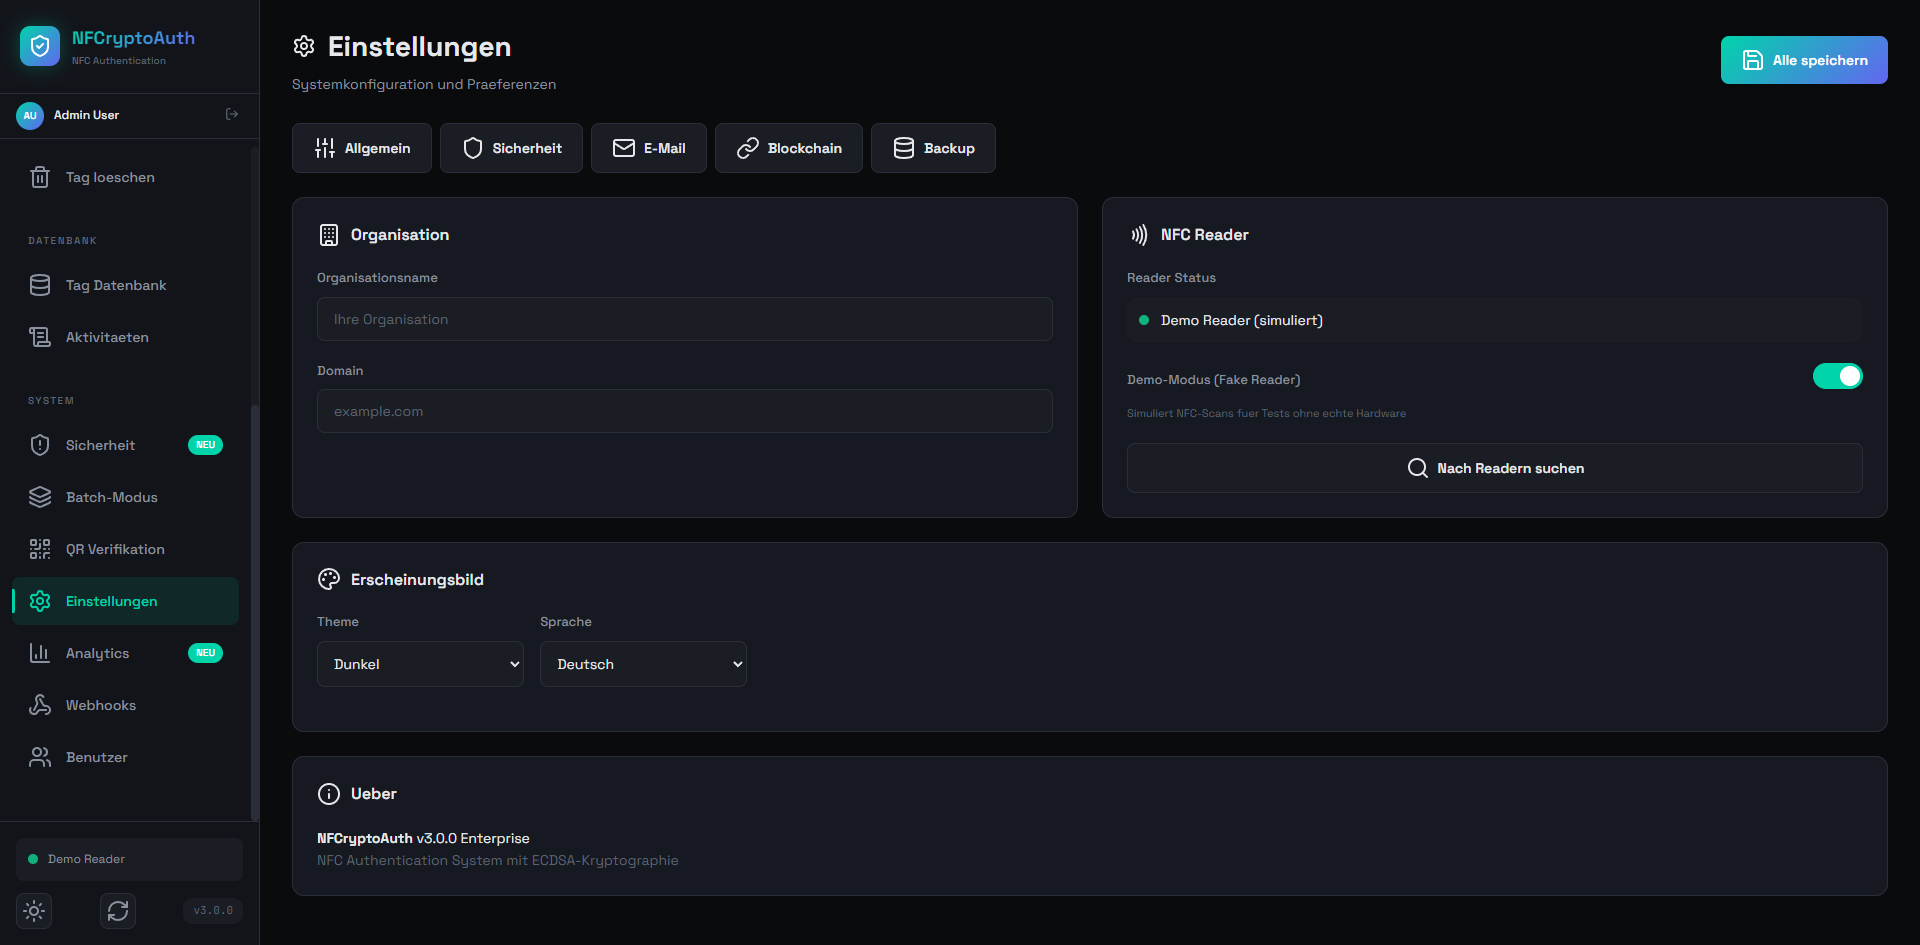This screenshot has height=945, width=1920.
Task: Select the E-Mail settings tab
Action: click(648, 148)
